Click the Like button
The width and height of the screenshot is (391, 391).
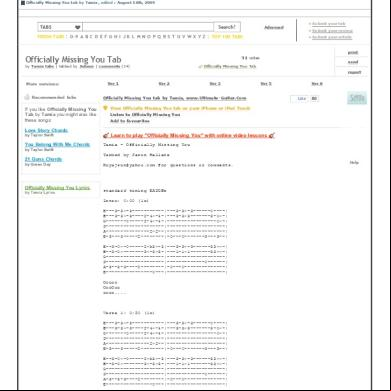click(x=300, y=99)
